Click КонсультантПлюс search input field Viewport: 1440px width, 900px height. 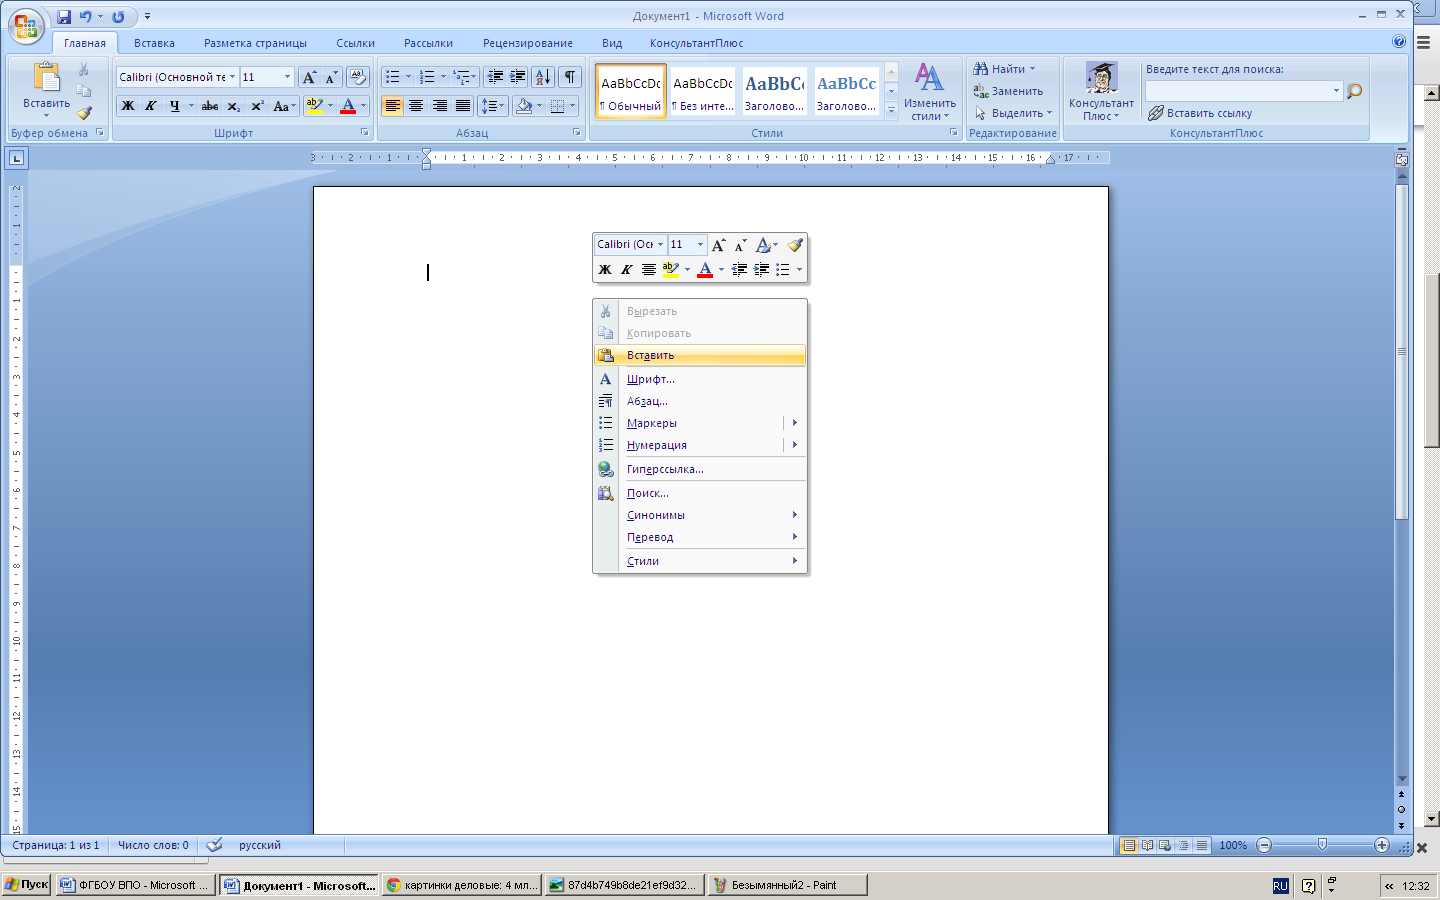click(x=1237, y=91)
